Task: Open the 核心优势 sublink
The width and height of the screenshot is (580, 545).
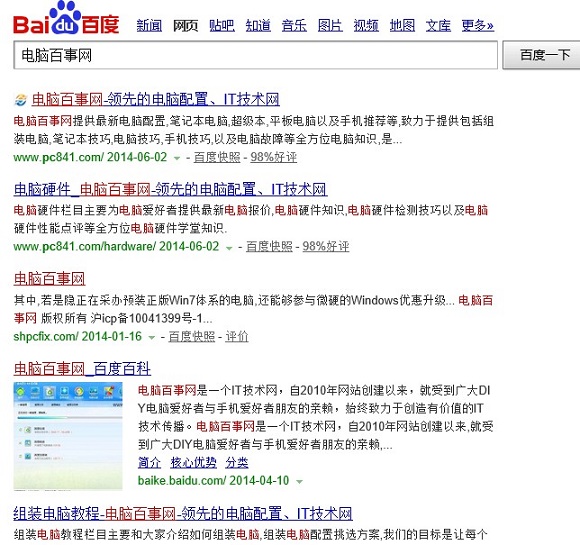Action: click(x=193, y=462)
